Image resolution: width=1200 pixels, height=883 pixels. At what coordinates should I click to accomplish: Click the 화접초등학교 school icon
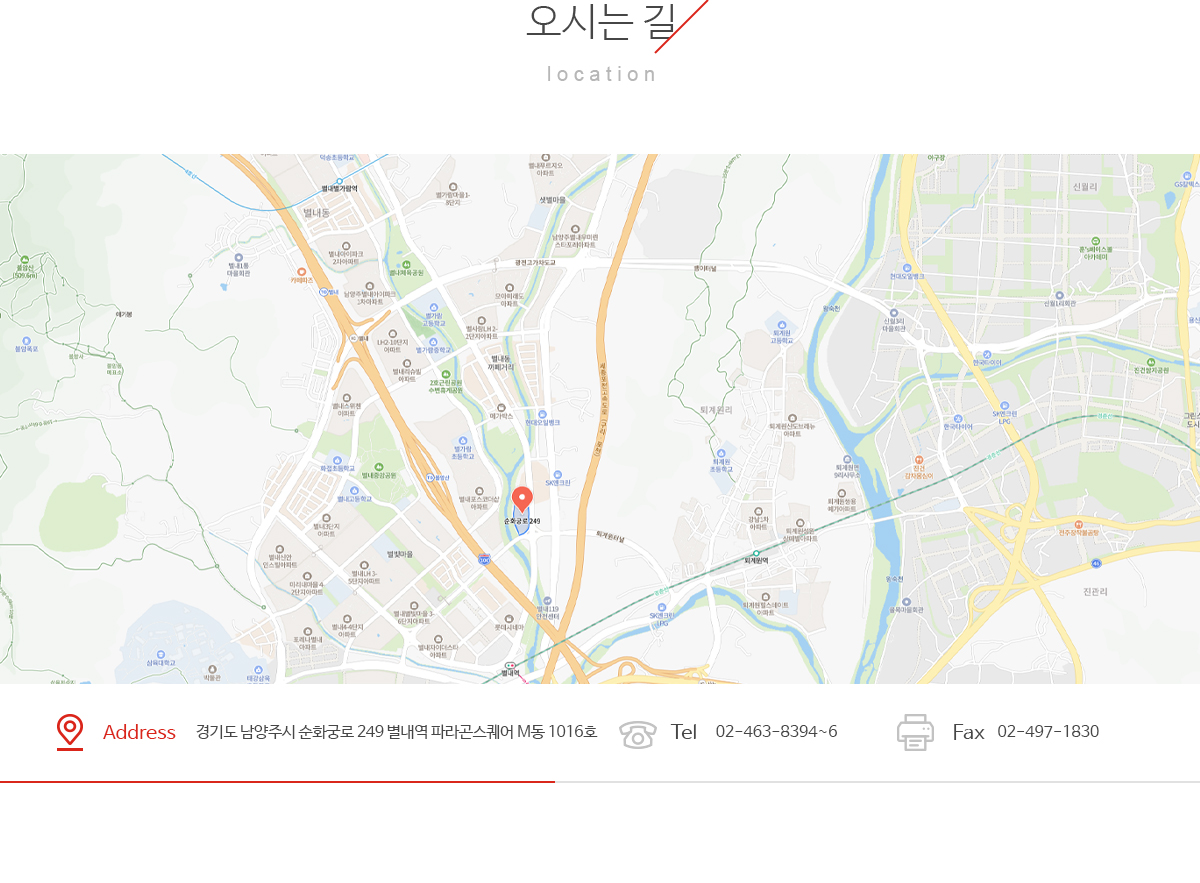(x=337, y=459)
